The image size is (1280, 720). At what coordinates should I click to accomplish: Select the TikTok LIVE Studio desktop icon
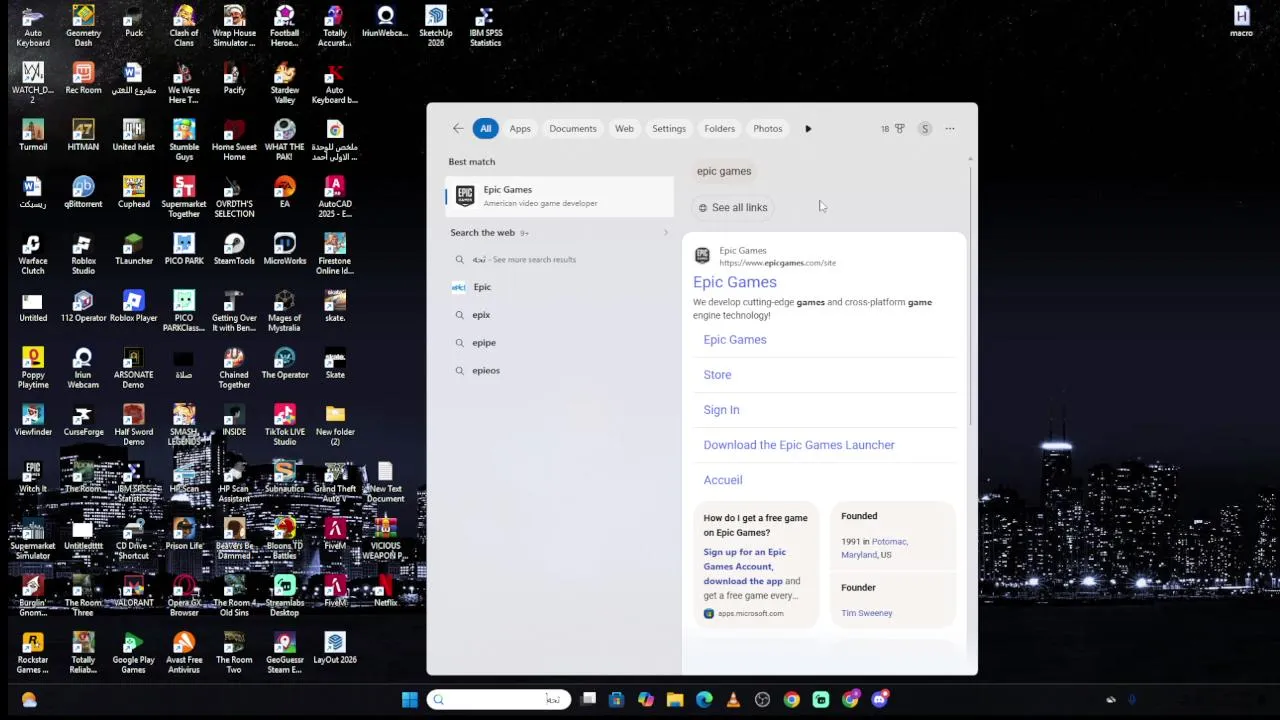coord(285,425)
